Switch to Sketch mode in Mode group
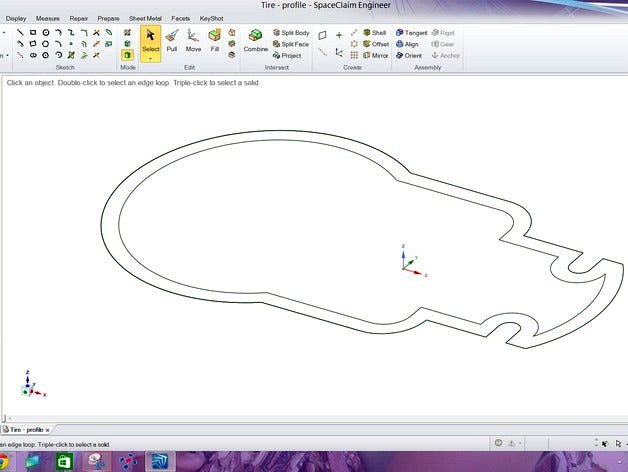Image resolution: width=628 pixels, height=472 pixels. click(127, 32)
